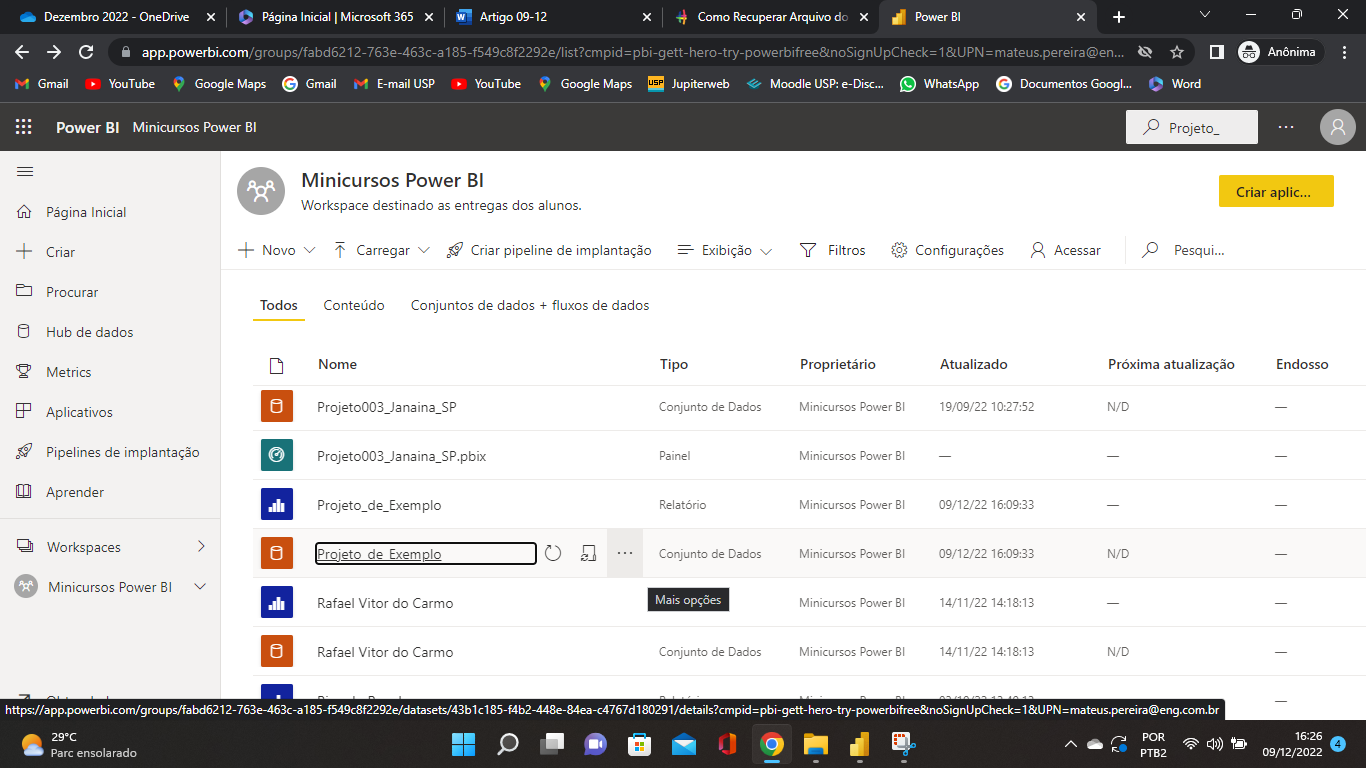Screen dimensions: 1366x768
Task: Switch to Dezembro 2022 - OneDrive browser tab
Action: coord(116,17)
